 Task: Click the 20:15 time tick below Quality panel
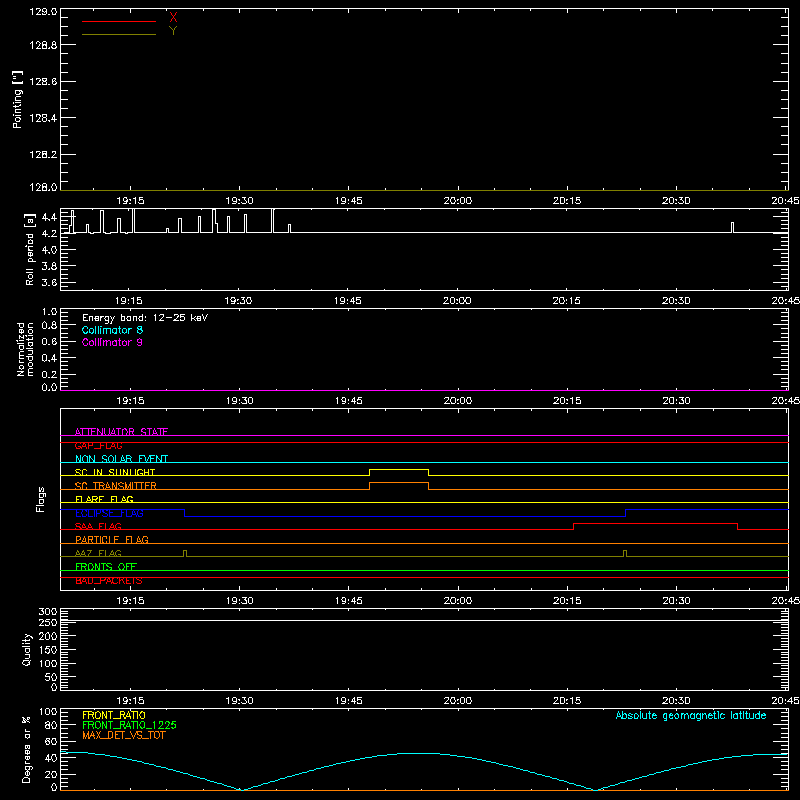tap(567, 701)
